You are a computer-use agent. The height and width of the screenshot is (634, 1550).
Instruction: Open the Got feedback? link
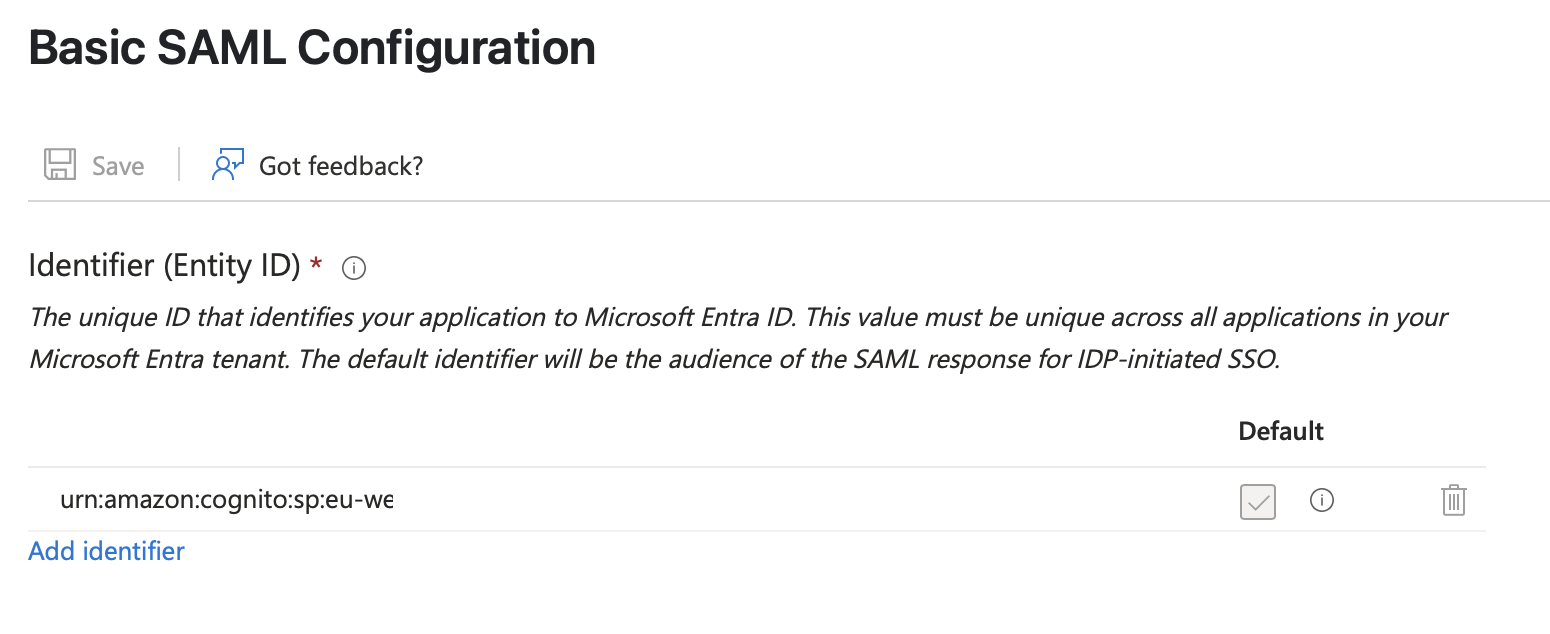tap(341, 166)
